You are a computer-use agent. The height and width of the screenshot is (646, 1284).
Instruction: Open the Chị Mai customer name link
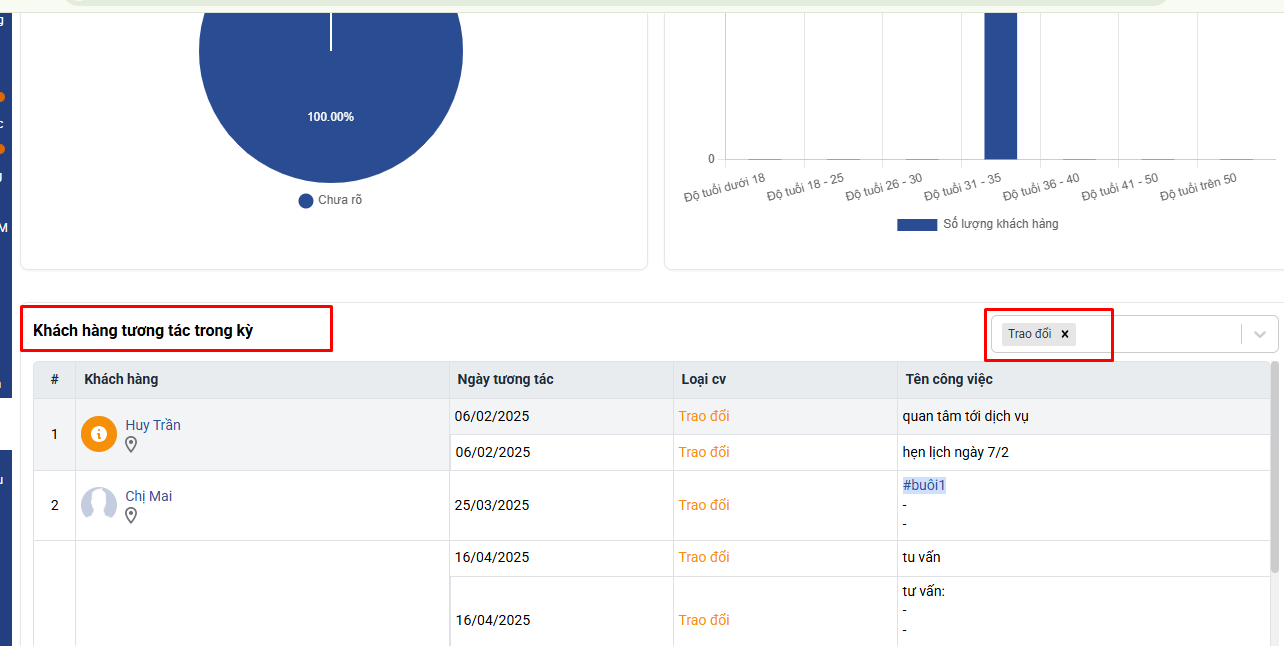pos(148,496)
